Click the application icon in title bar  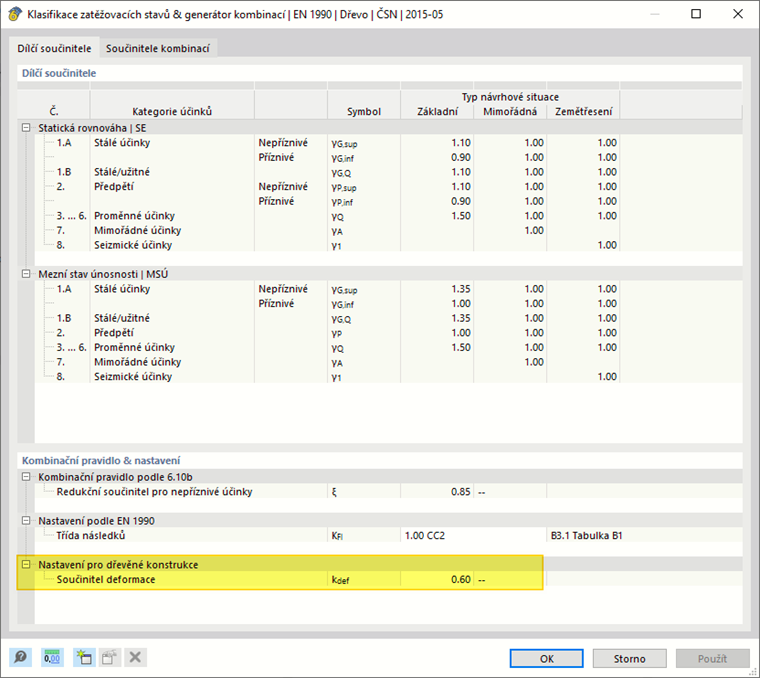click(15, 14)
